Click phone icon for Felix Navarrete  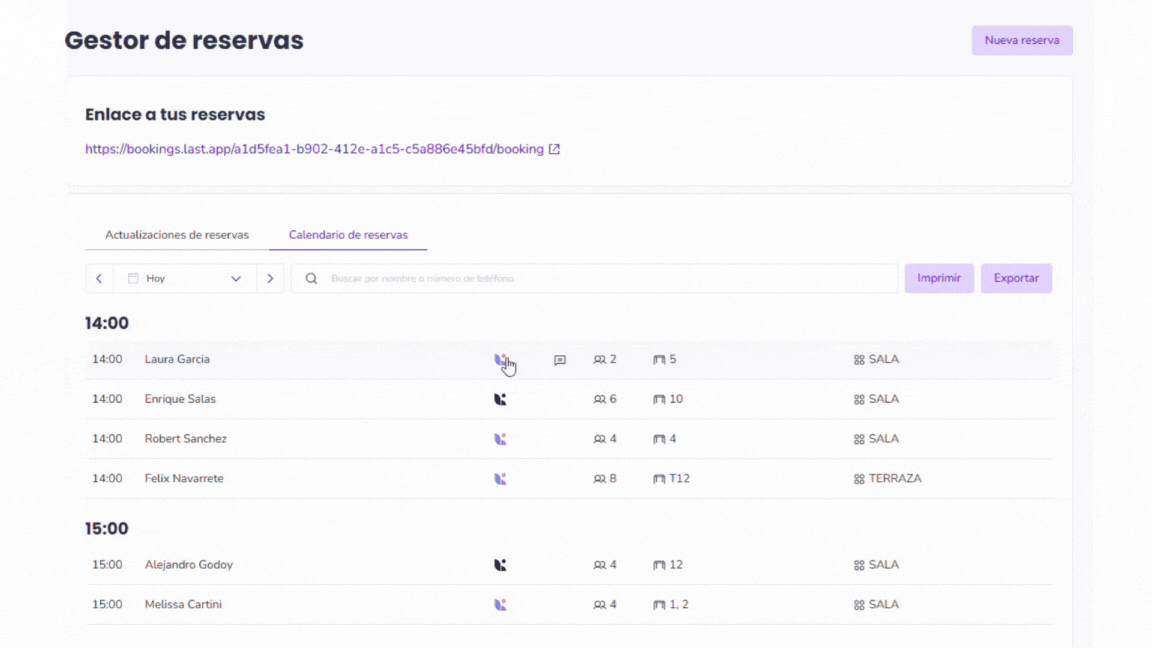(500, 479)
